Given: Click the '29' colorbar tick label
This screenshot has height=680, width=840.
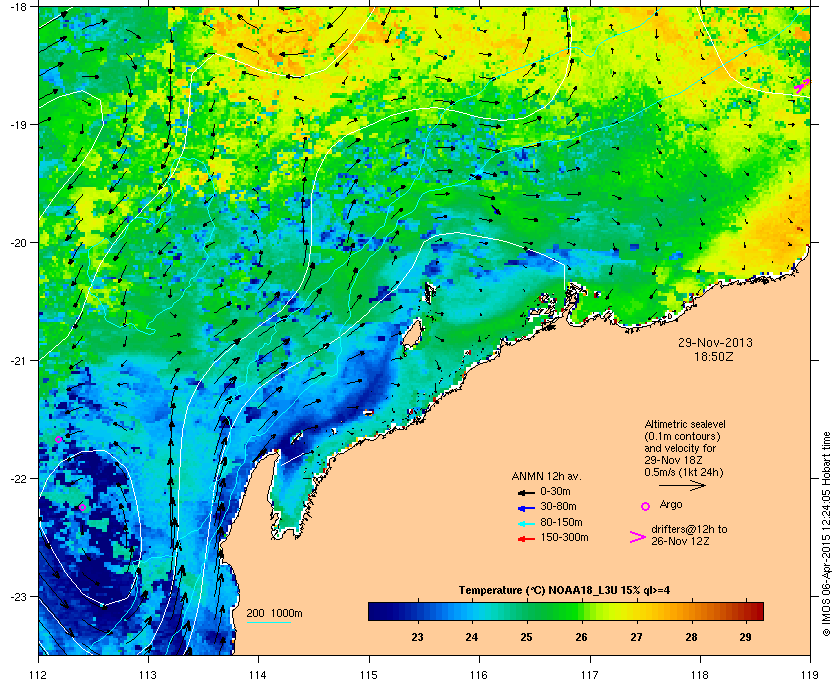Looking at the screenshot, I should pos(746,637).
